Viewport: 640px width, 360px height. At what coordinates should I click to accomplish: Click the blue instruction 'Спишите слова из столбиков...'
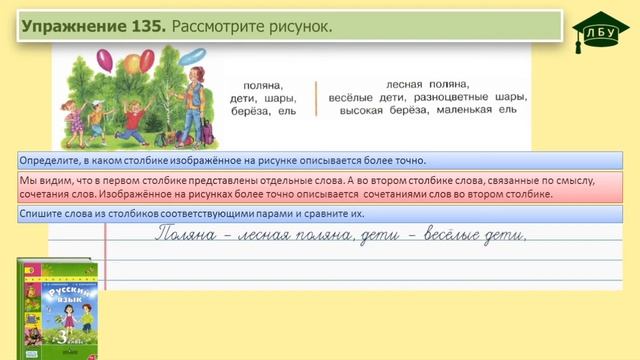click(320, 214)
